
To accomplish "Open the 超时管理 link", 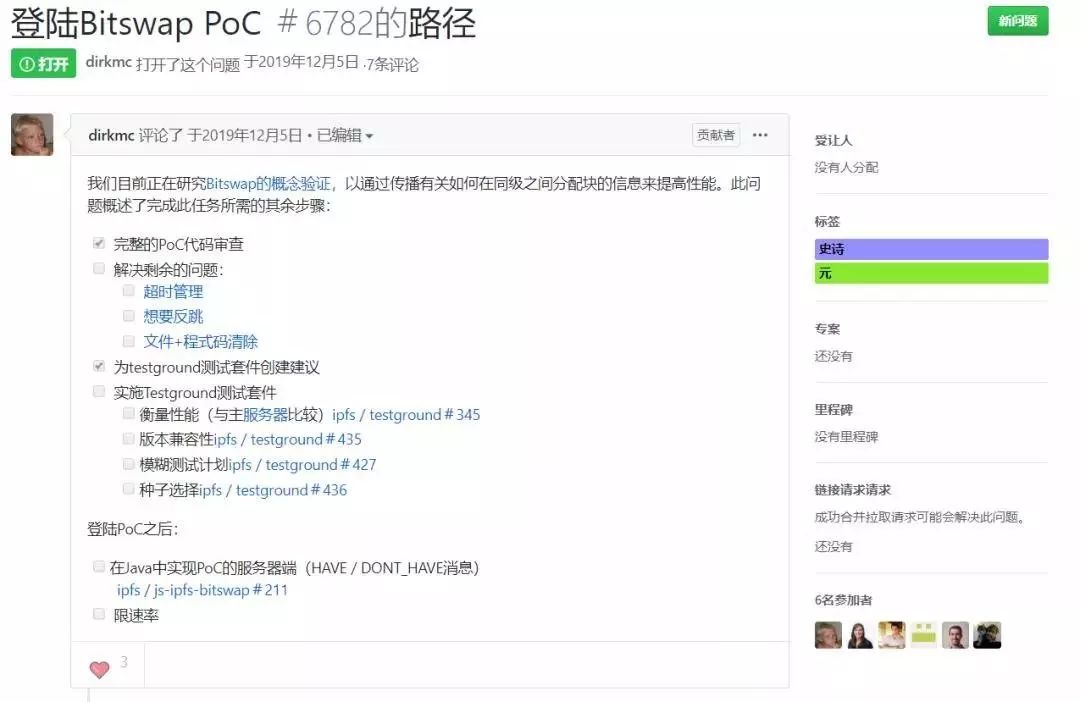I will 173,291.
